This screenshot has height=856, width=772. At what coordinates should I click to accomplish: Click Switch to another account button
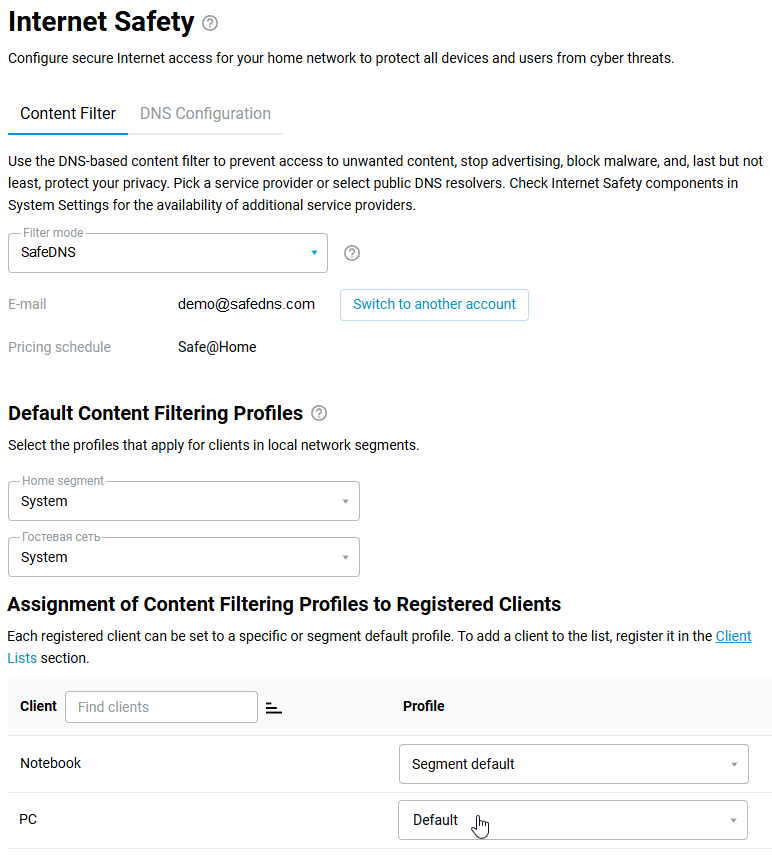click(x=434, y=304)
